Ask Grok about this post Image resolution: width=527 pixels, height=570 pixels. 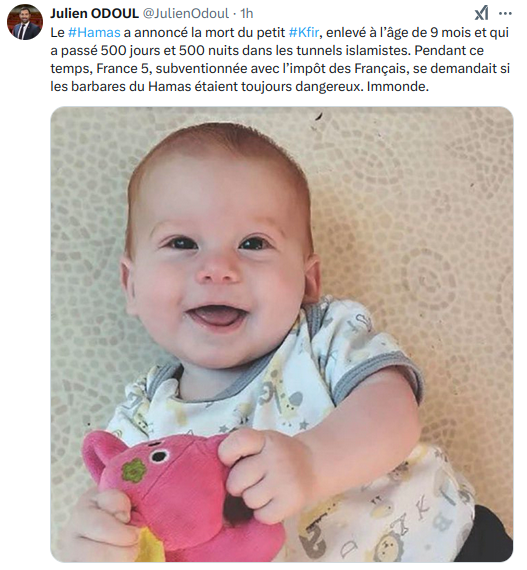pos(482,14)
